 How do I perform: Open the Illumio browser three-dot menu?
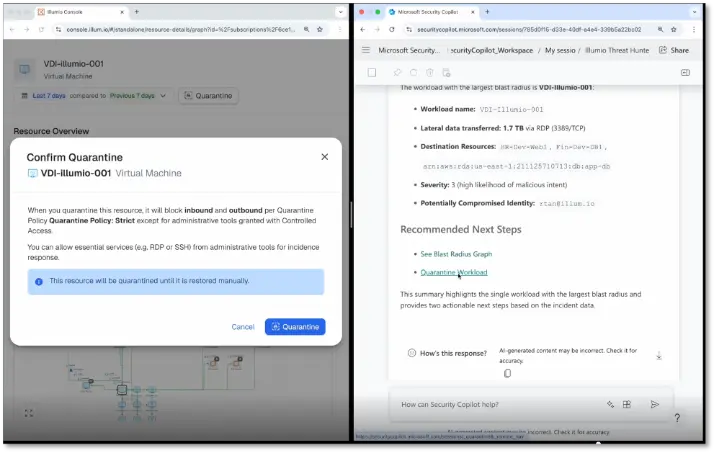340,30
